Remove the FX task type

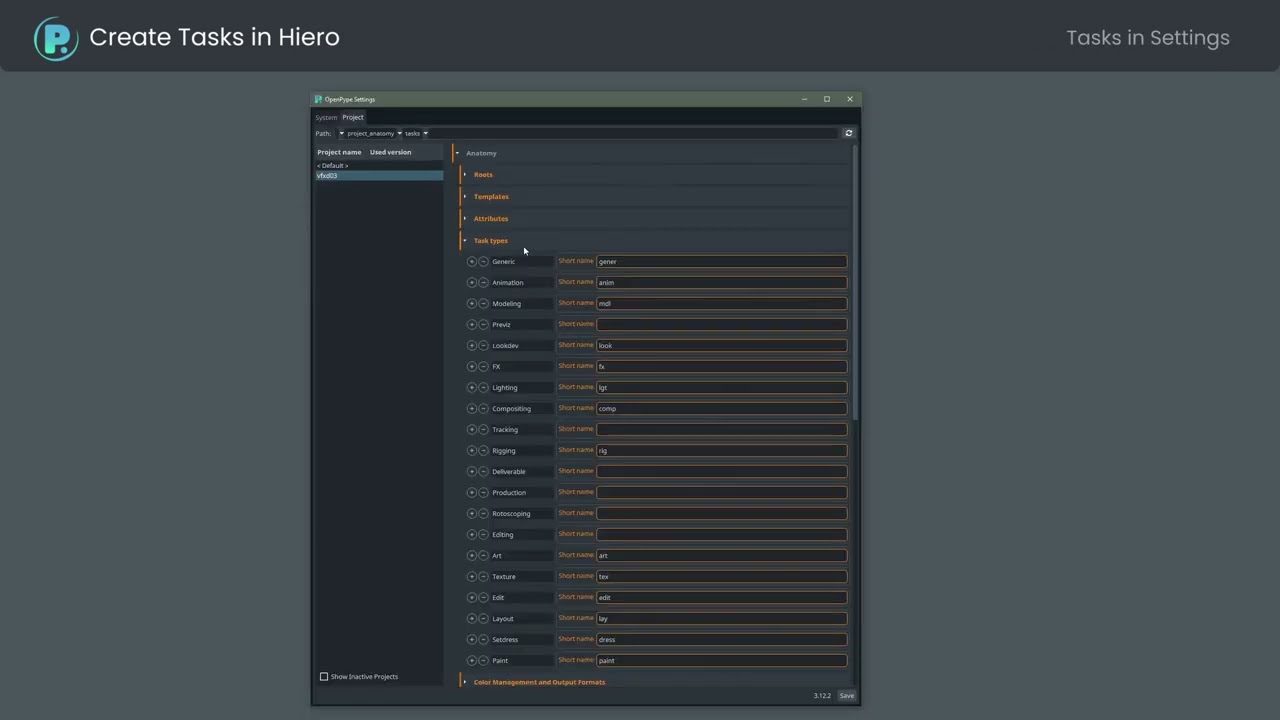tap(483, 366)
